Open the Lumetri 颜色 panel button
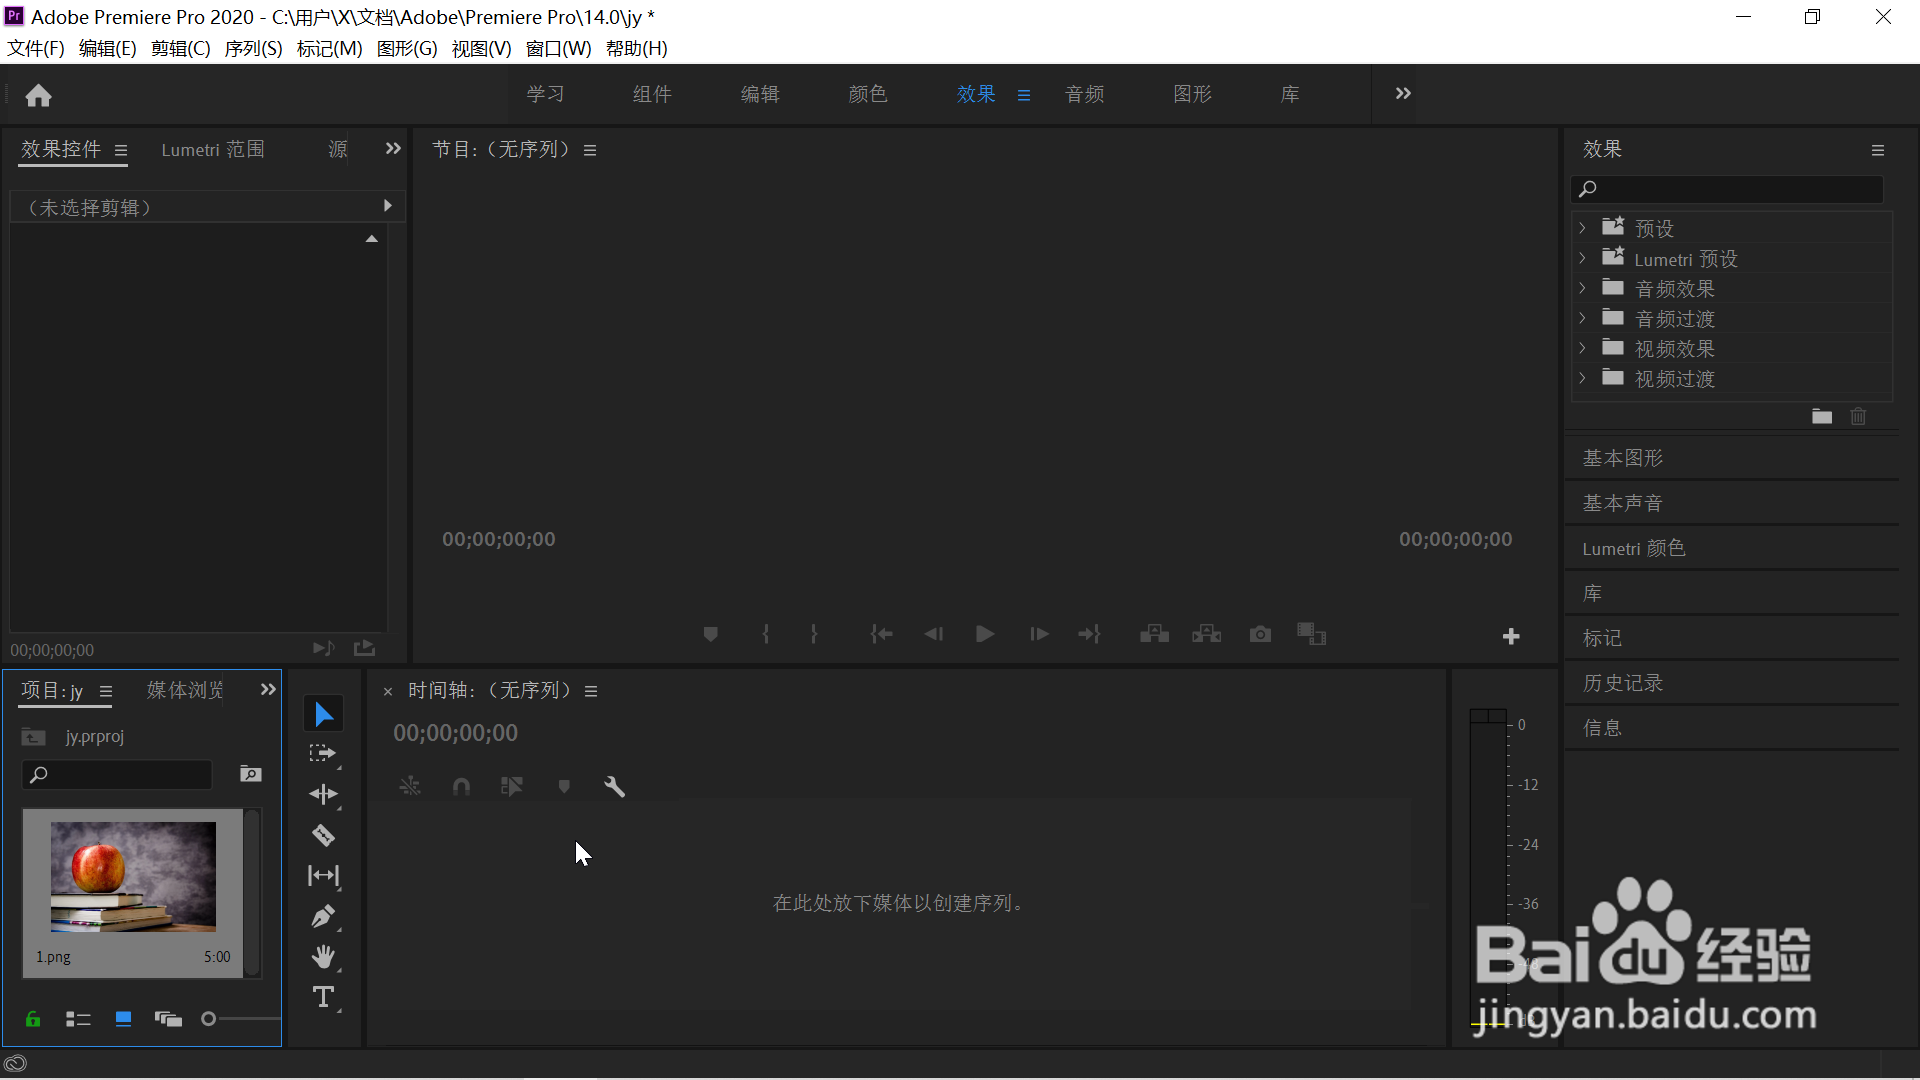 [1633, 548]
